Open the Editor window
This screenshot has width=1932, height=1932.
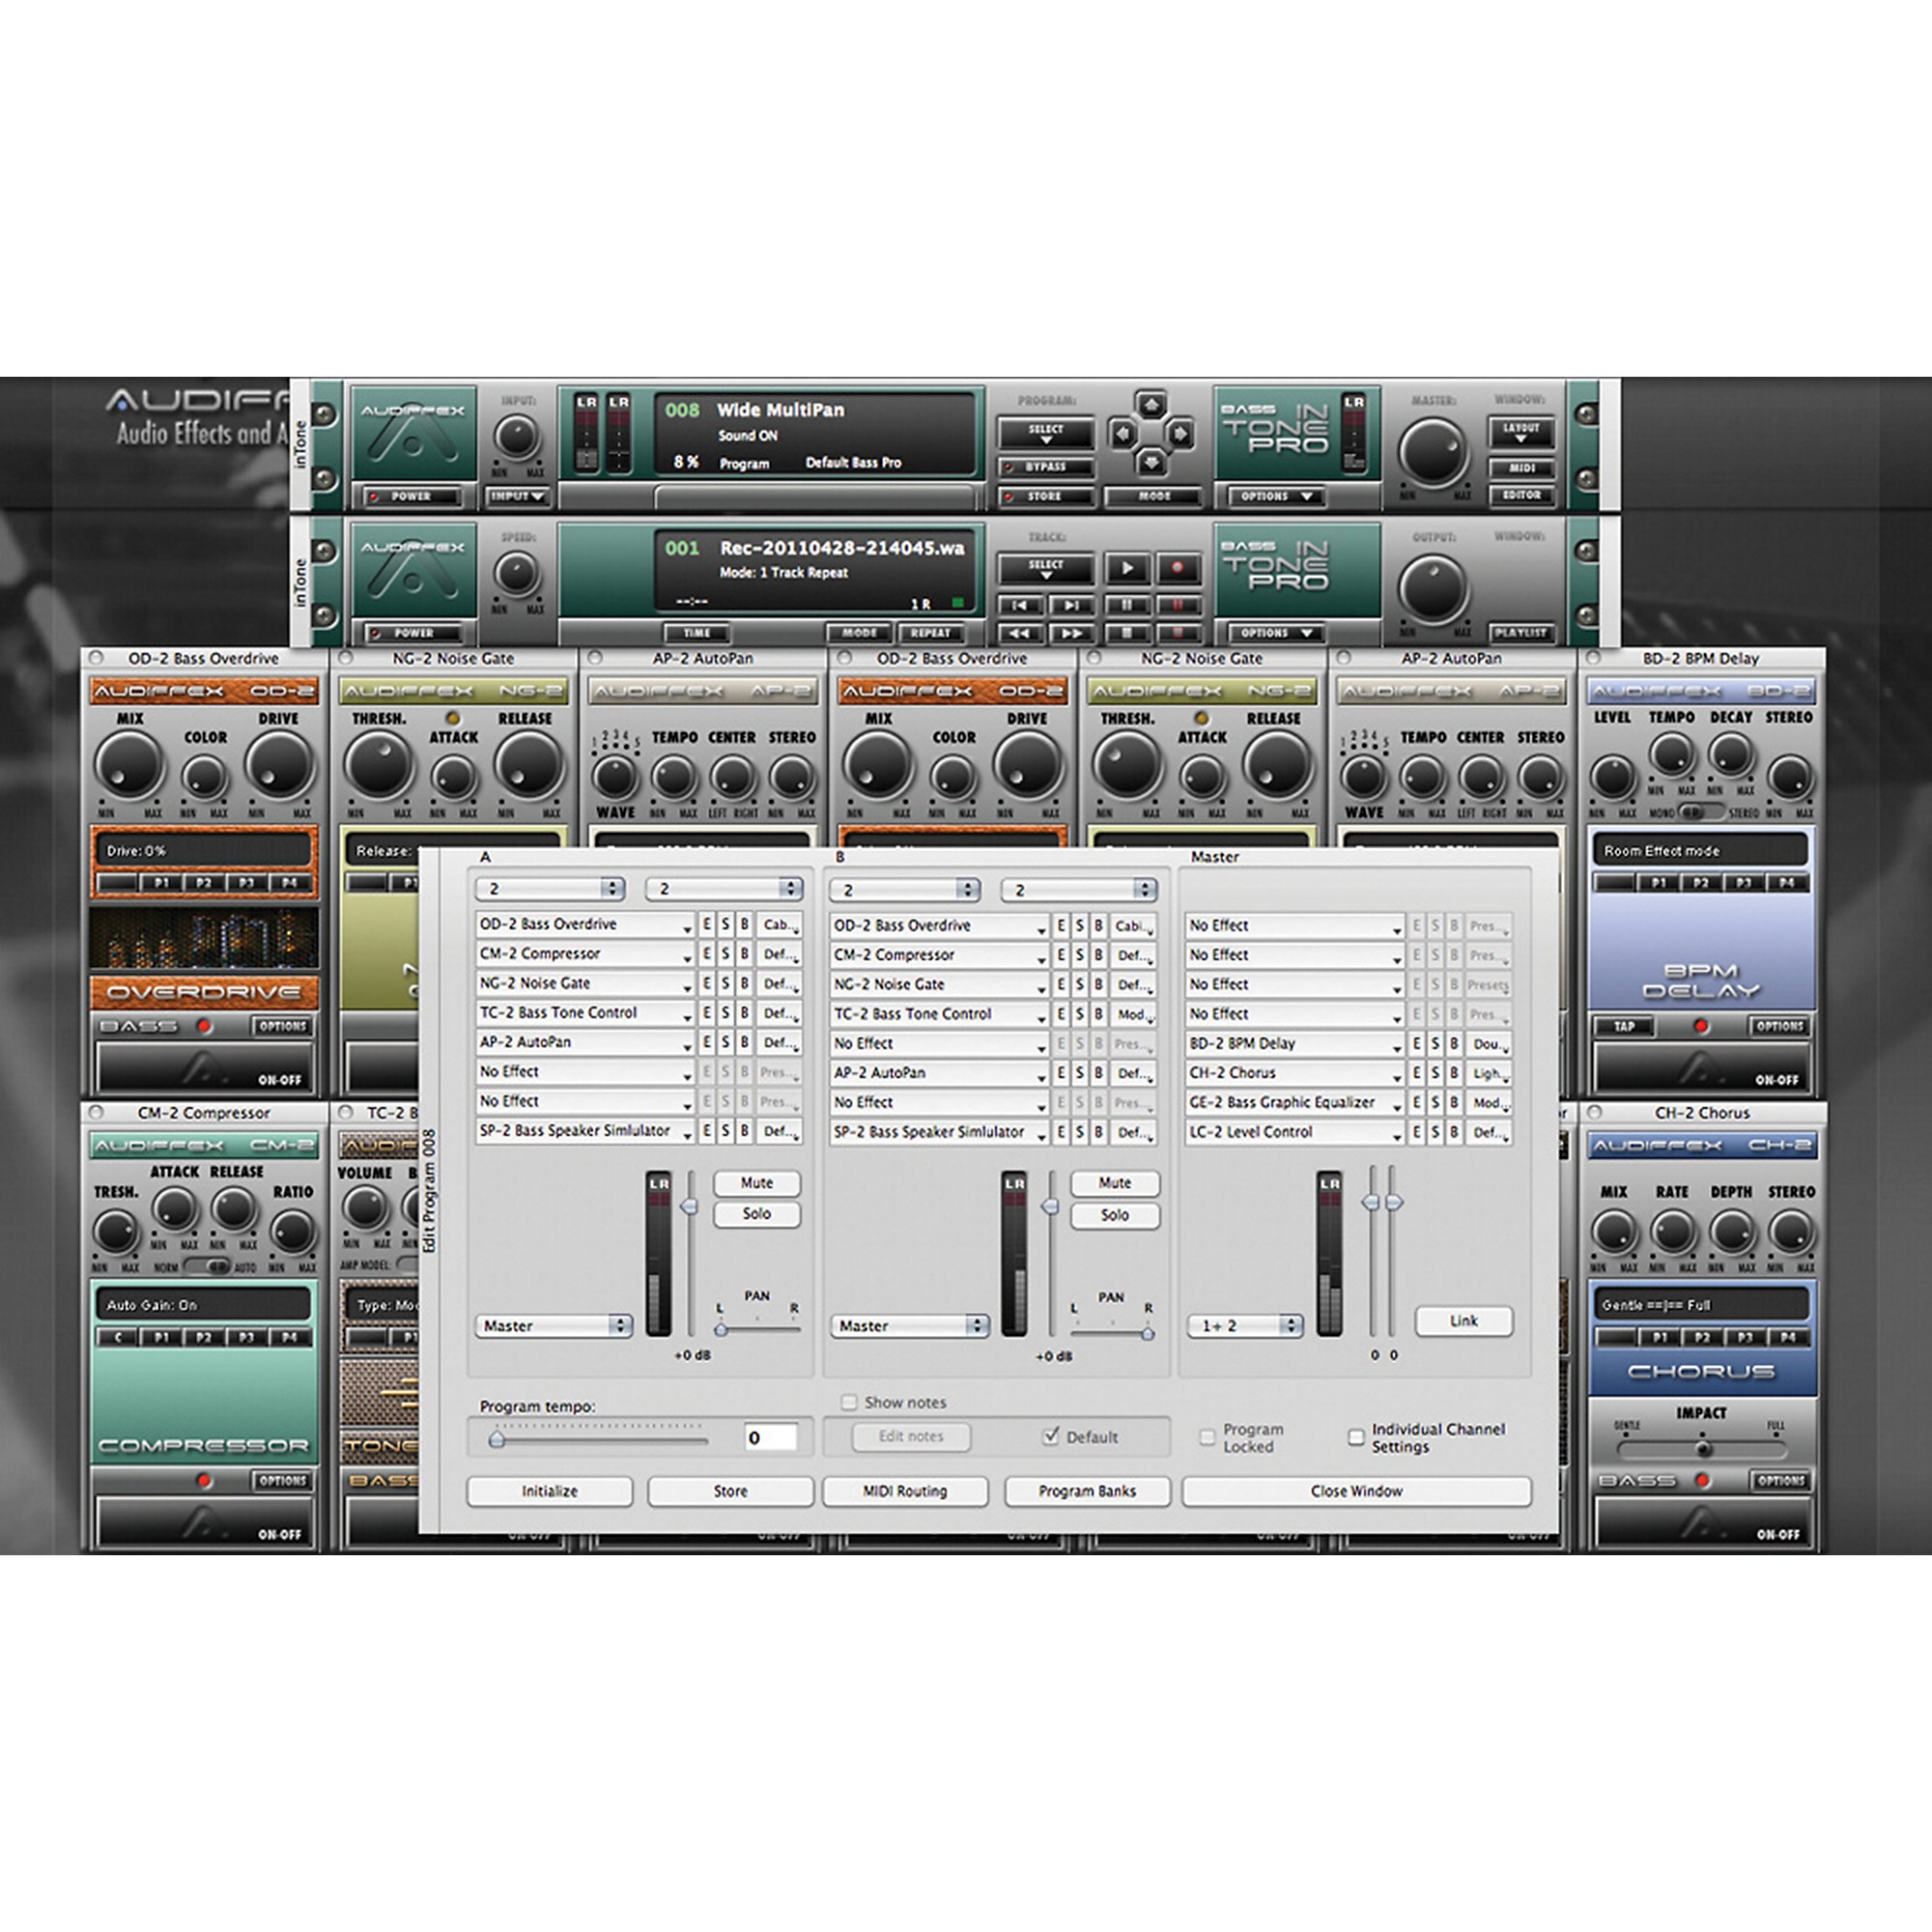(x=1521, y=495)
